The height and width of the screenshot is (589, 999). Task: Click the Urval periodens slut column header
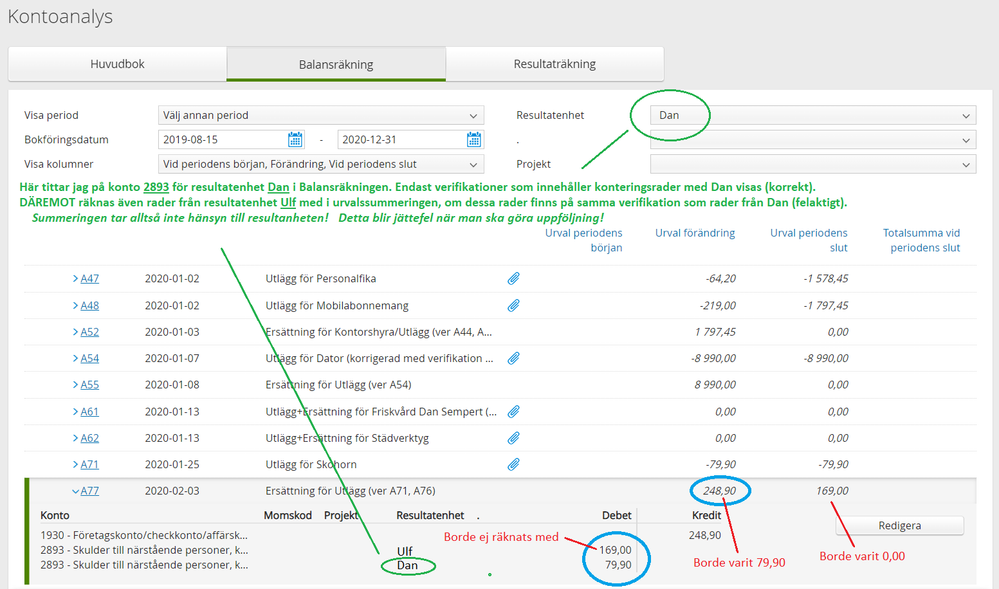[x=809, y=240]
